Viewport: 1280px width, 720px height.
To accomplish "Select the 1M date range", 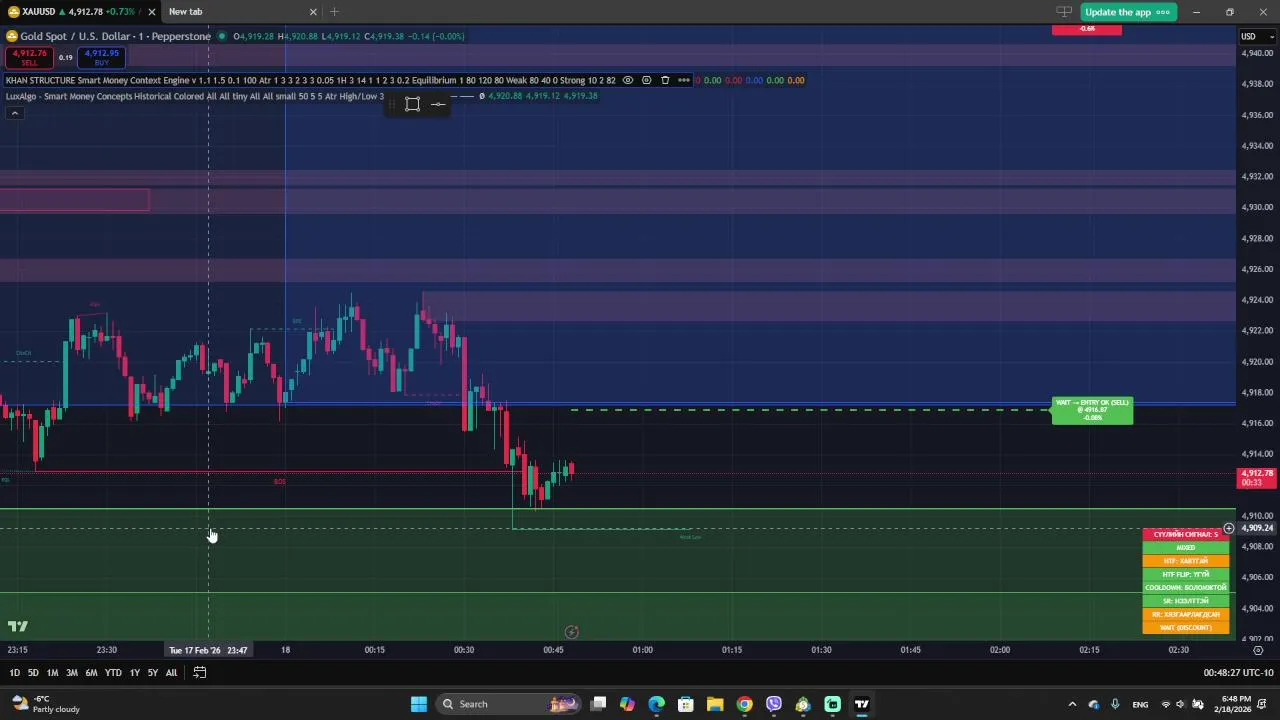I will tap(52, 673).
